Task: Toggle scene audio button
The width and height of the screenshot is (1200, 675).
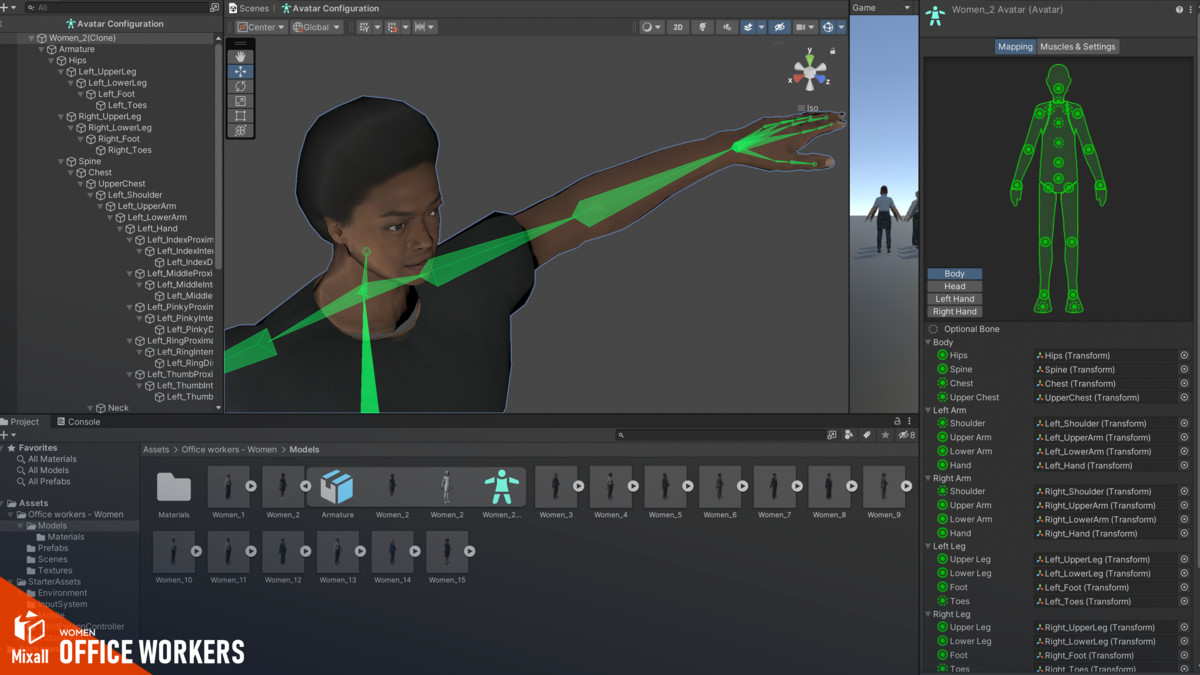Action: (x=729, y=27)
